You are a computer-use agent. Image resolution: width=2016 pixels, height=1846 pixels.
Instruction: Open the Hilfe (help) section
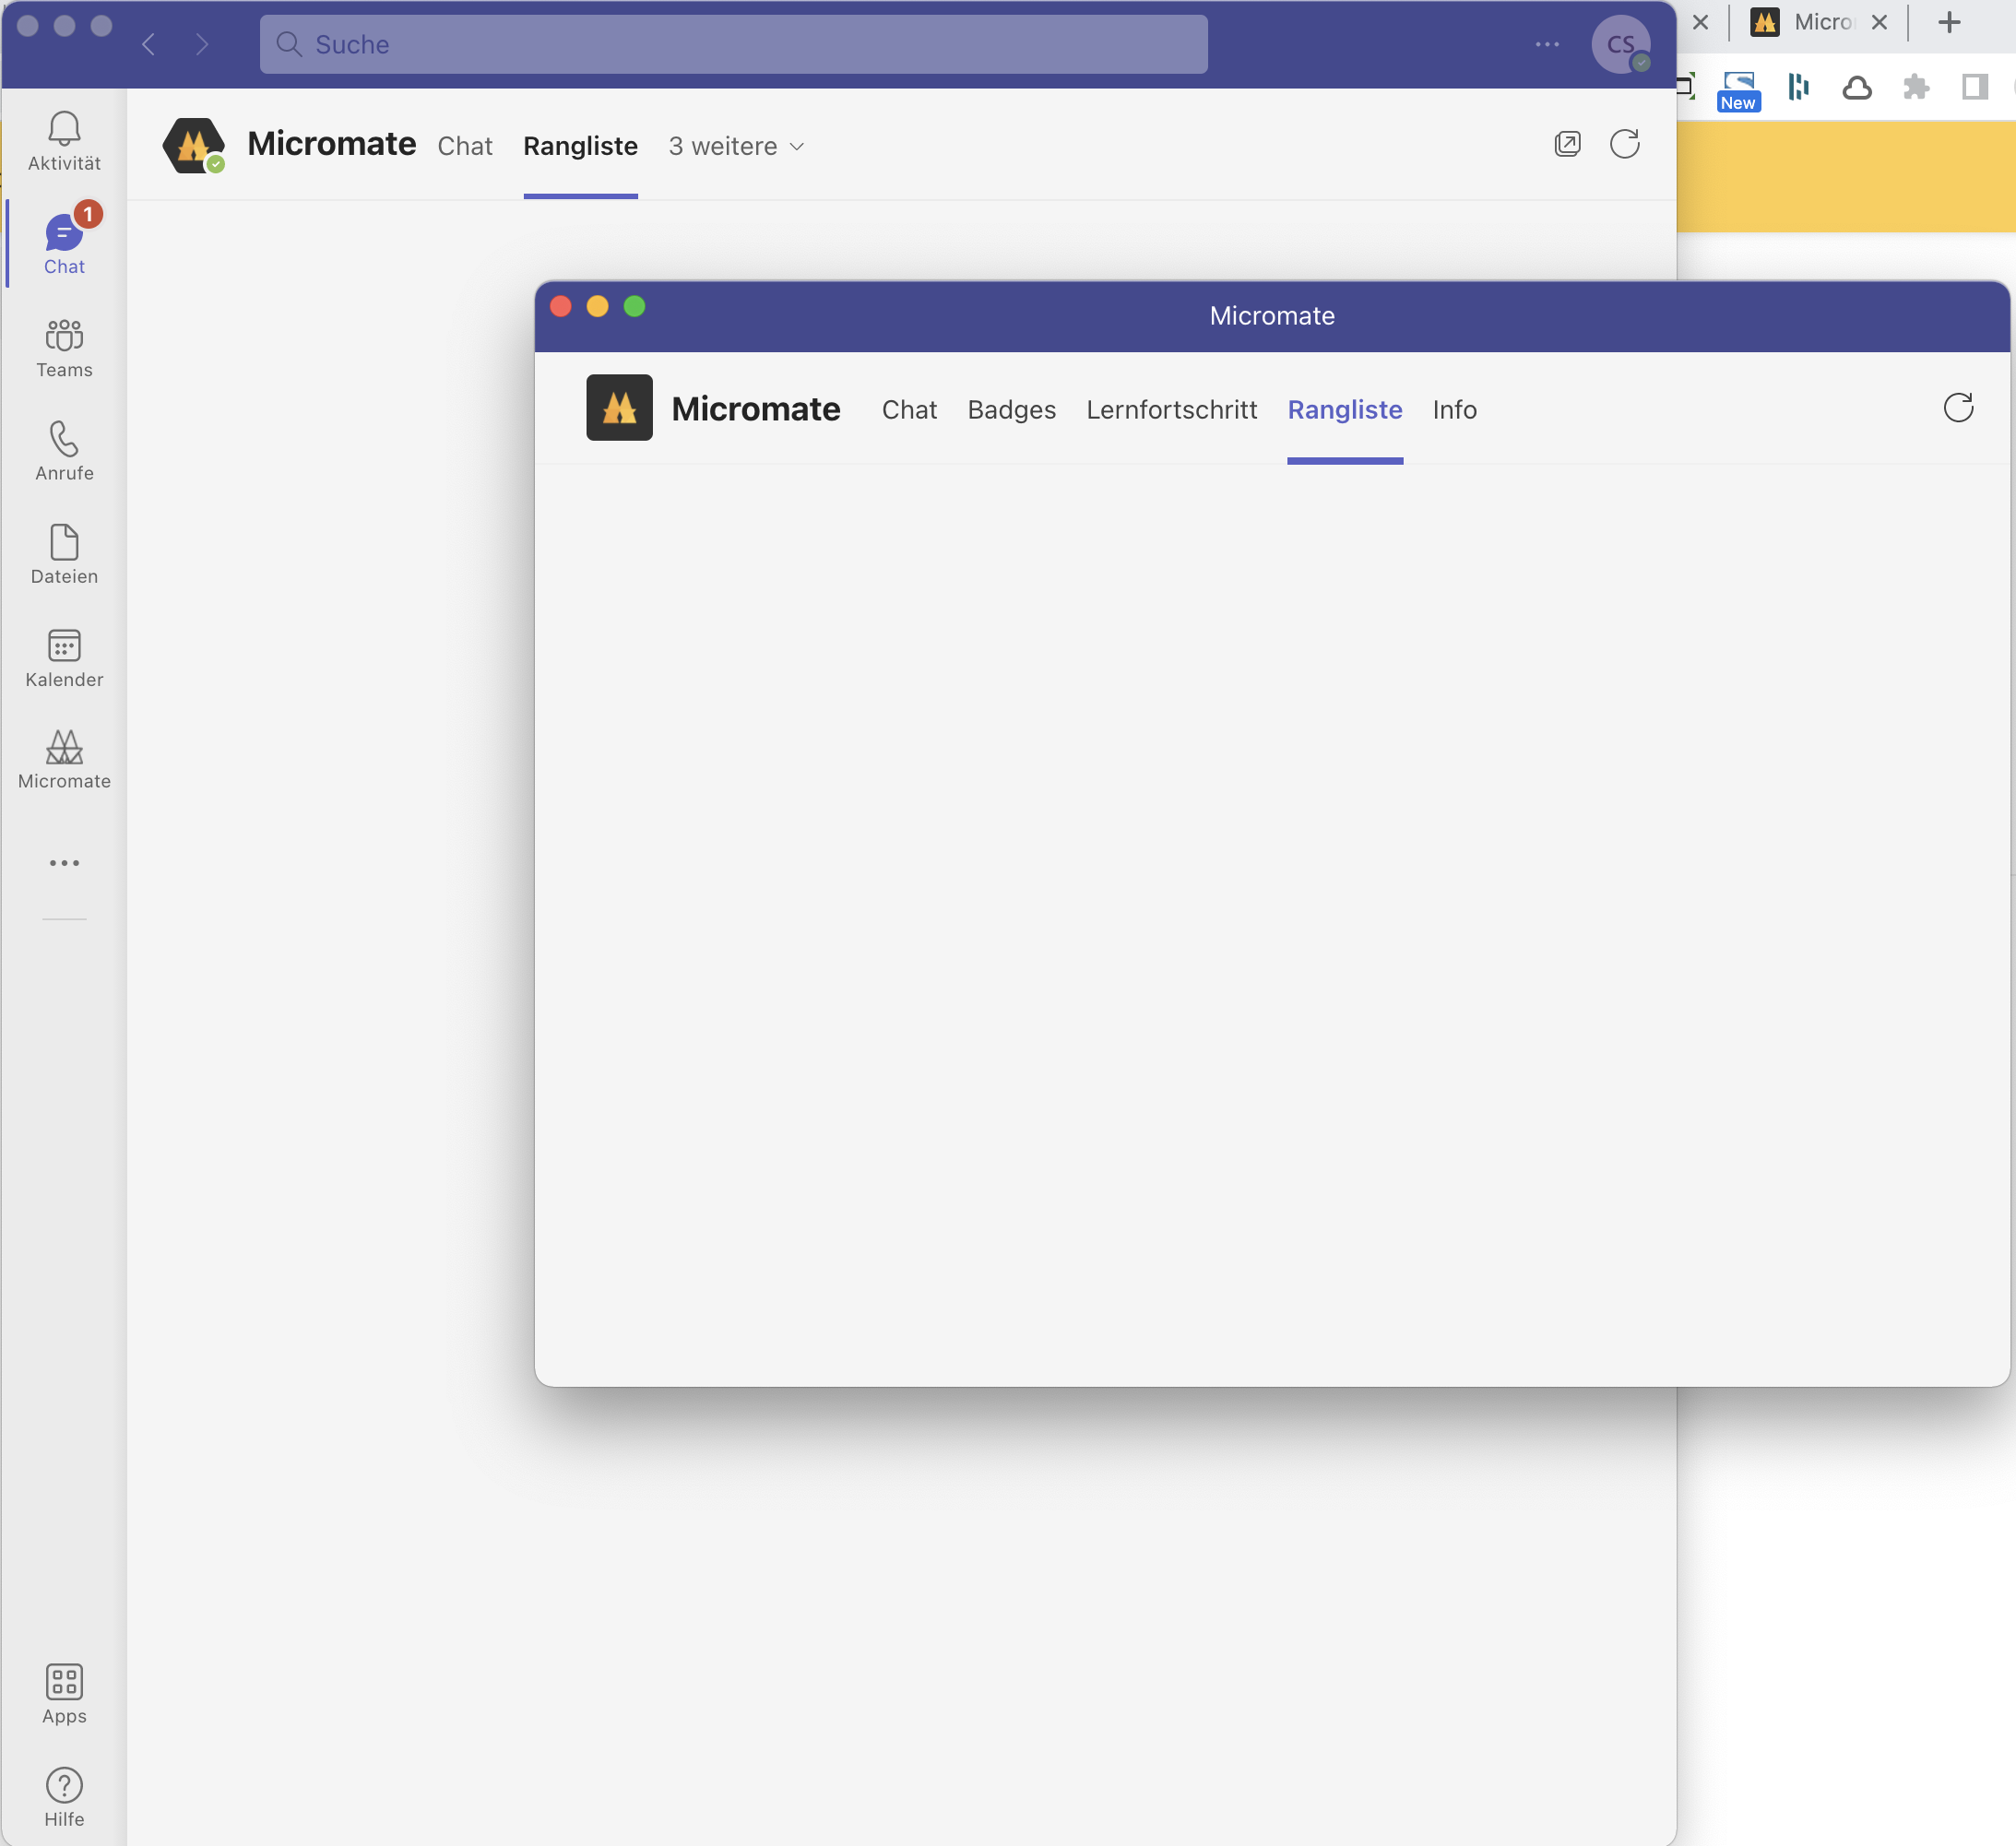pyautogui.click(x=64, y=1795)
